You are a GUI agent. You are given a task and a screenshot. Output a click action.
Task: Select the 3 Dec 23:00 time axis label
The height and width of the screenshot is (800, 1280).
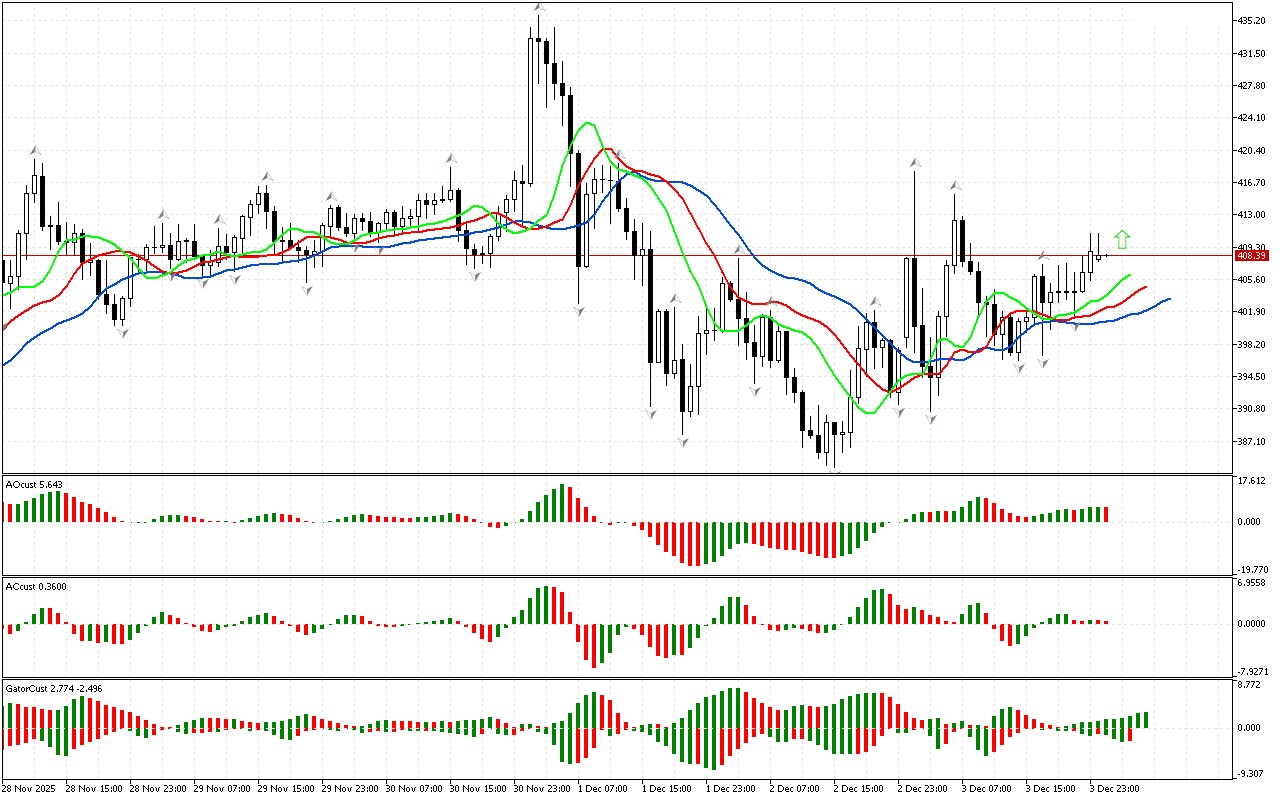[1114, 788]
